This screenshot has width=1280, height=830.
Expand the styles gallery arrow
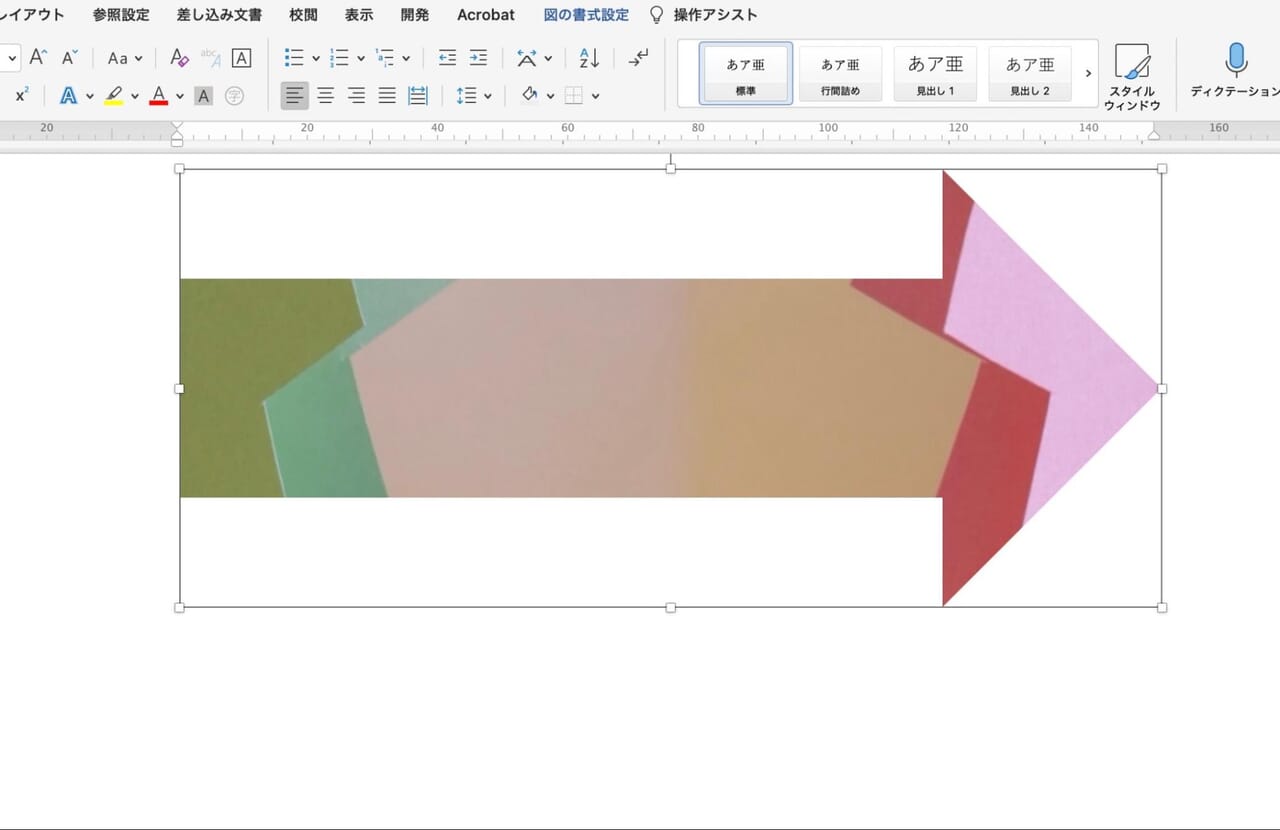point(1088,74)
